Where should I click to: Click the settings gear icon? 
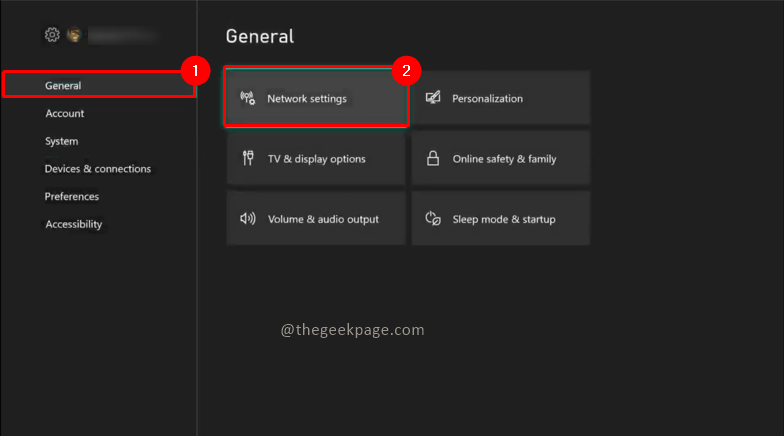point(52,35)
